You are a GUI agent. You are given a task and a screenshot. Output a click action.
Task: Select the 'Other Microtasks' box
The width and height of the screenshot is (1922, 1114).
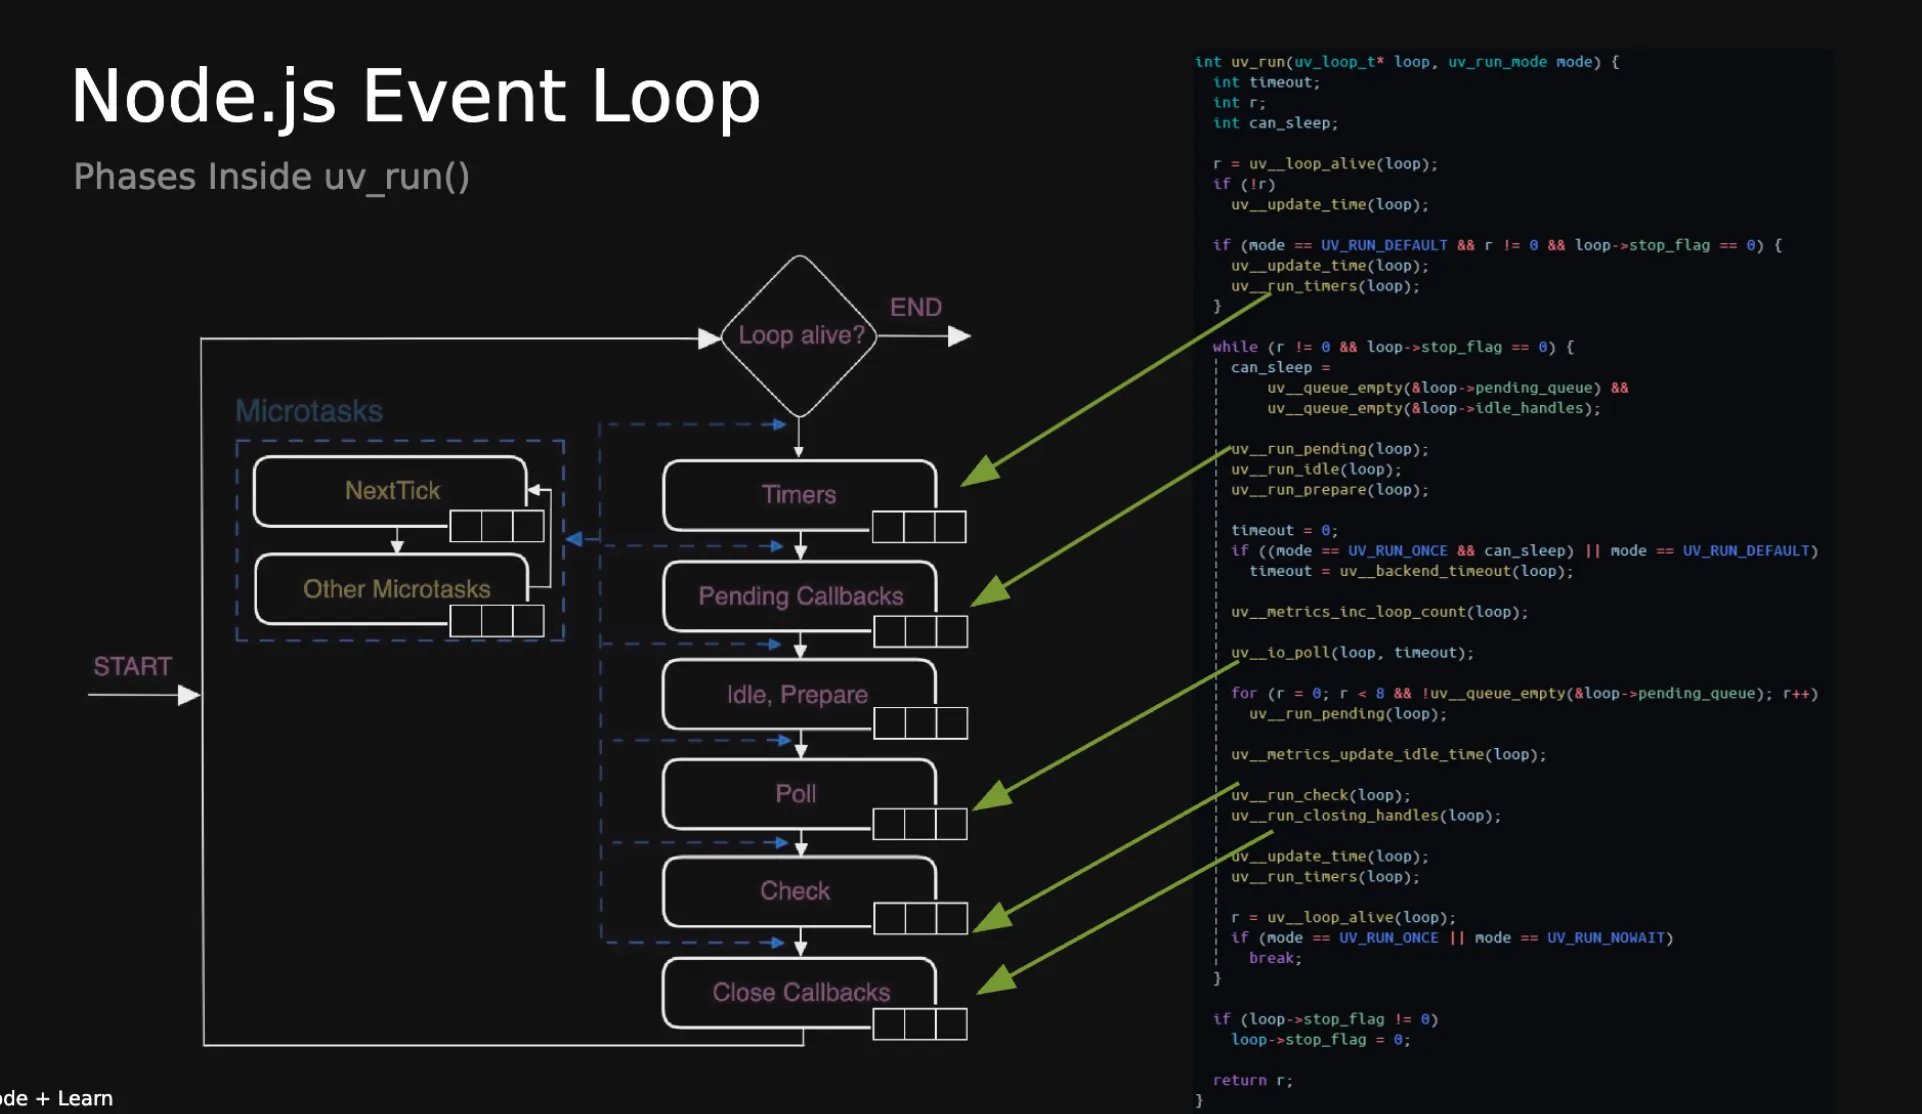pyautogui.click(x=392, y=589)
